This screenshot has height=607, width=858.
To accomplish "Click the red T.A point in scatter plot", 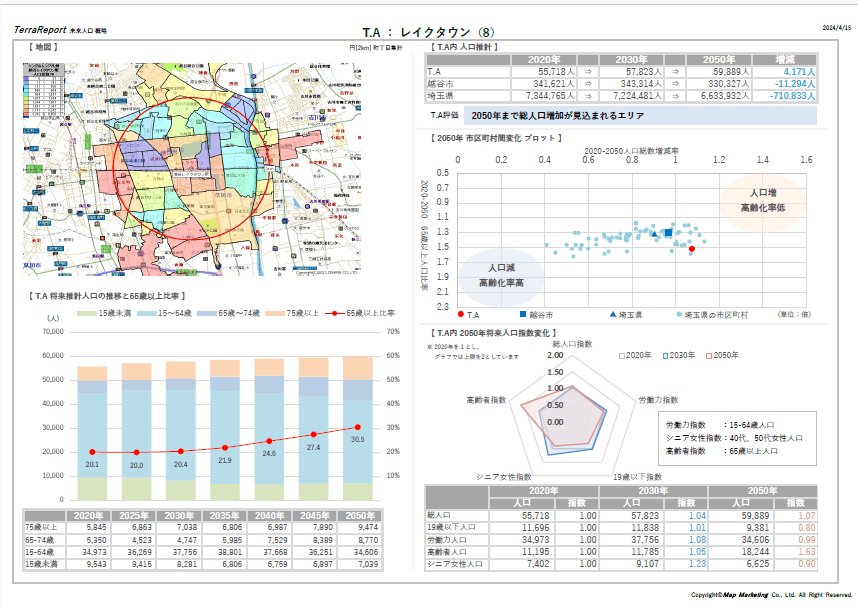I will click(x=691, y=248).
